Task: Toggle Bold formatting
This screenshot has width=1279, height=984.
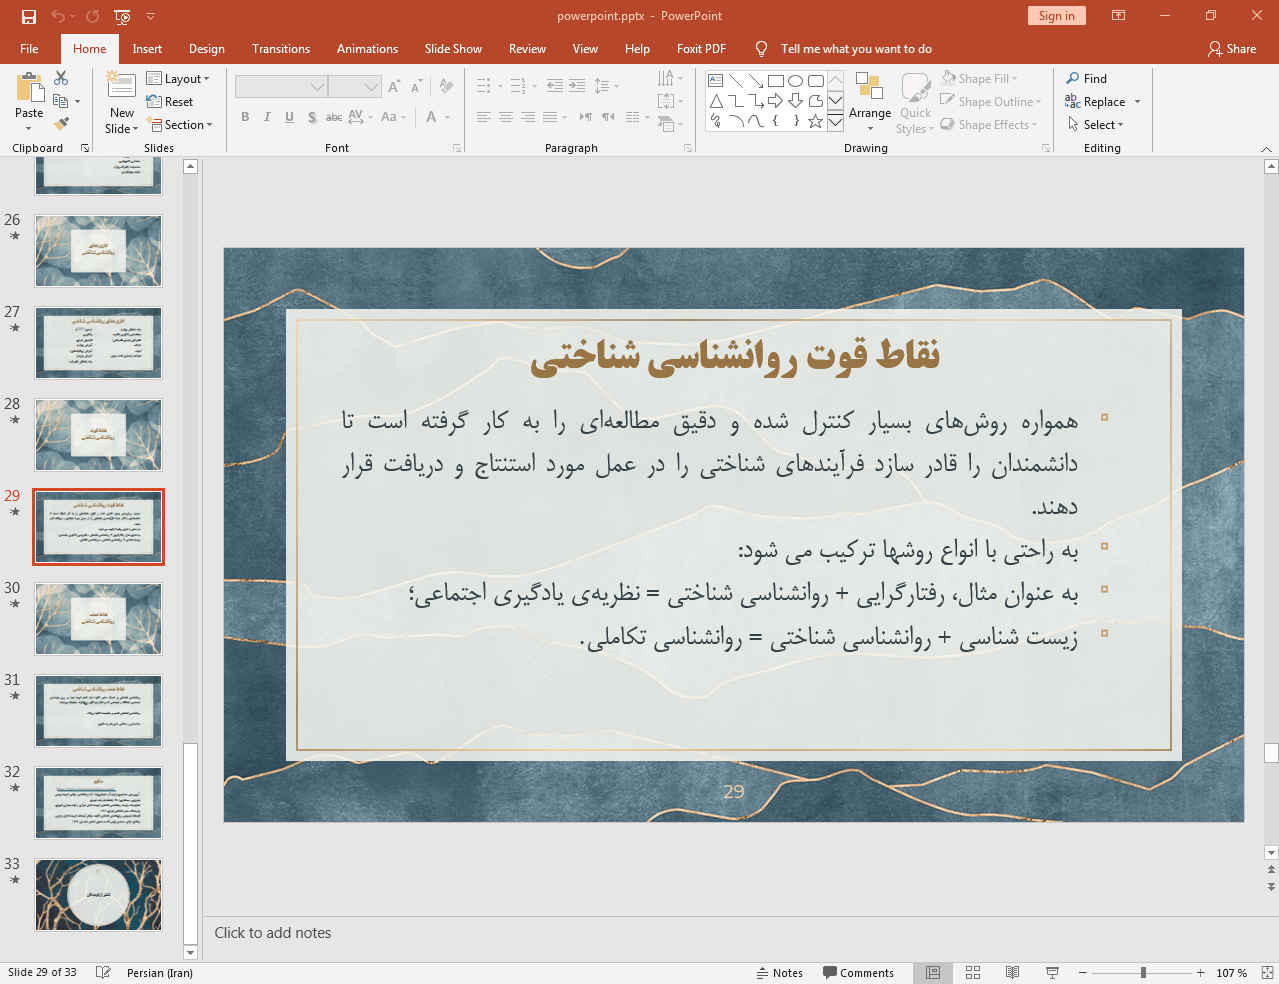Action: coord(245,117)
